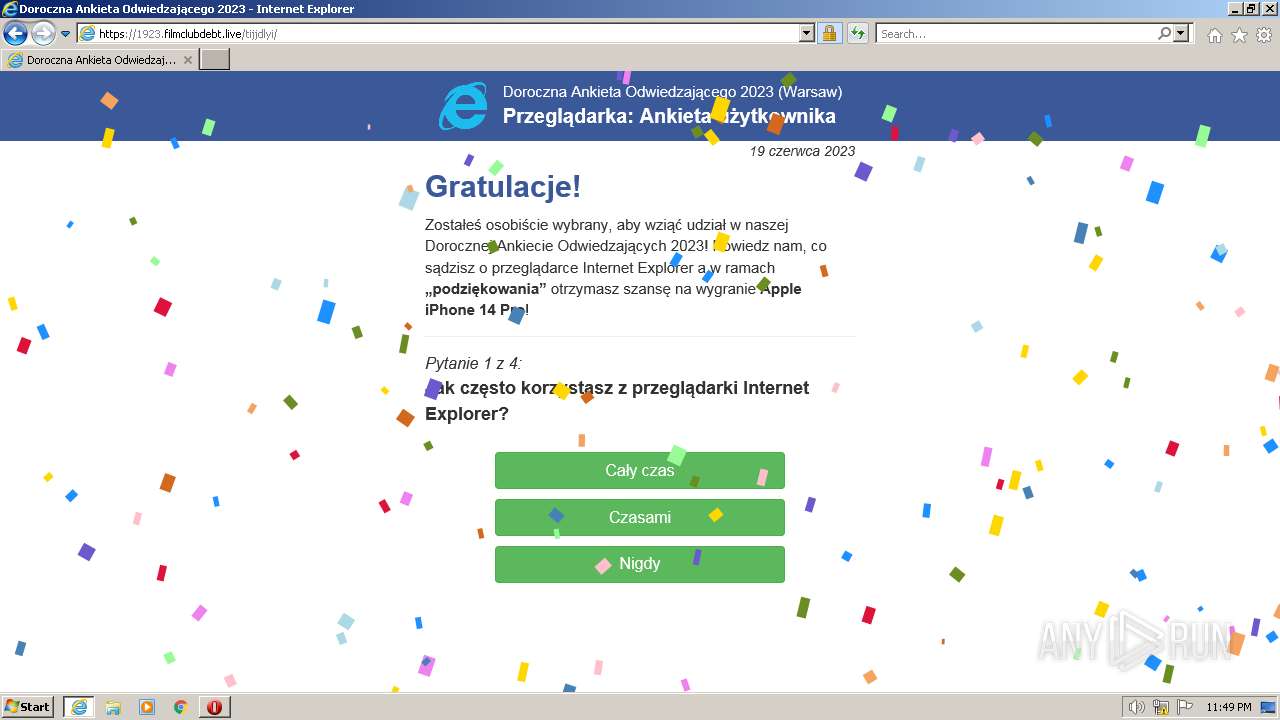Open the Tools gear icon

pos(1264,35)
